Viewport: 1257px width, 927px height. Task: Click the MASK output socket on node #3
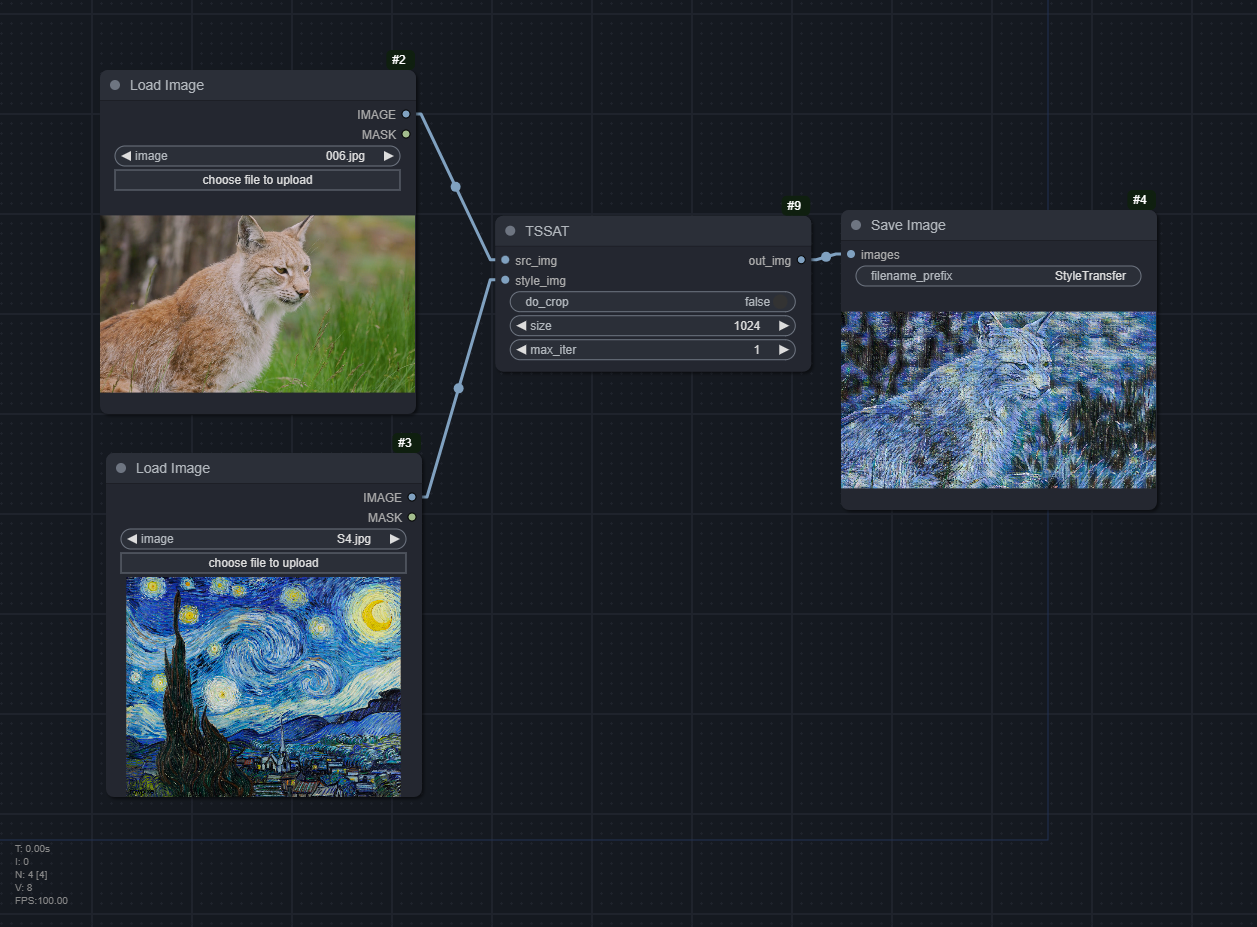[x=412, y=517]
